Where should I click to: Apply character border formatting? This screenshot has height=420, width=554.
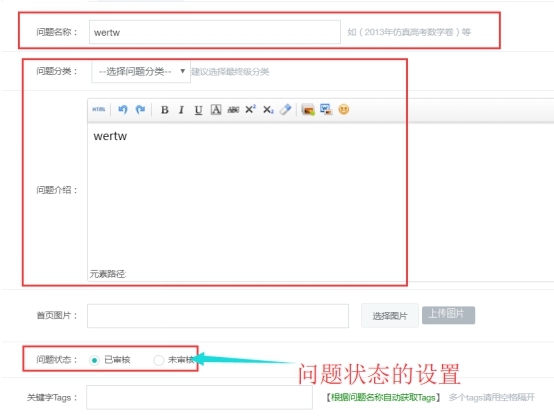216,110
